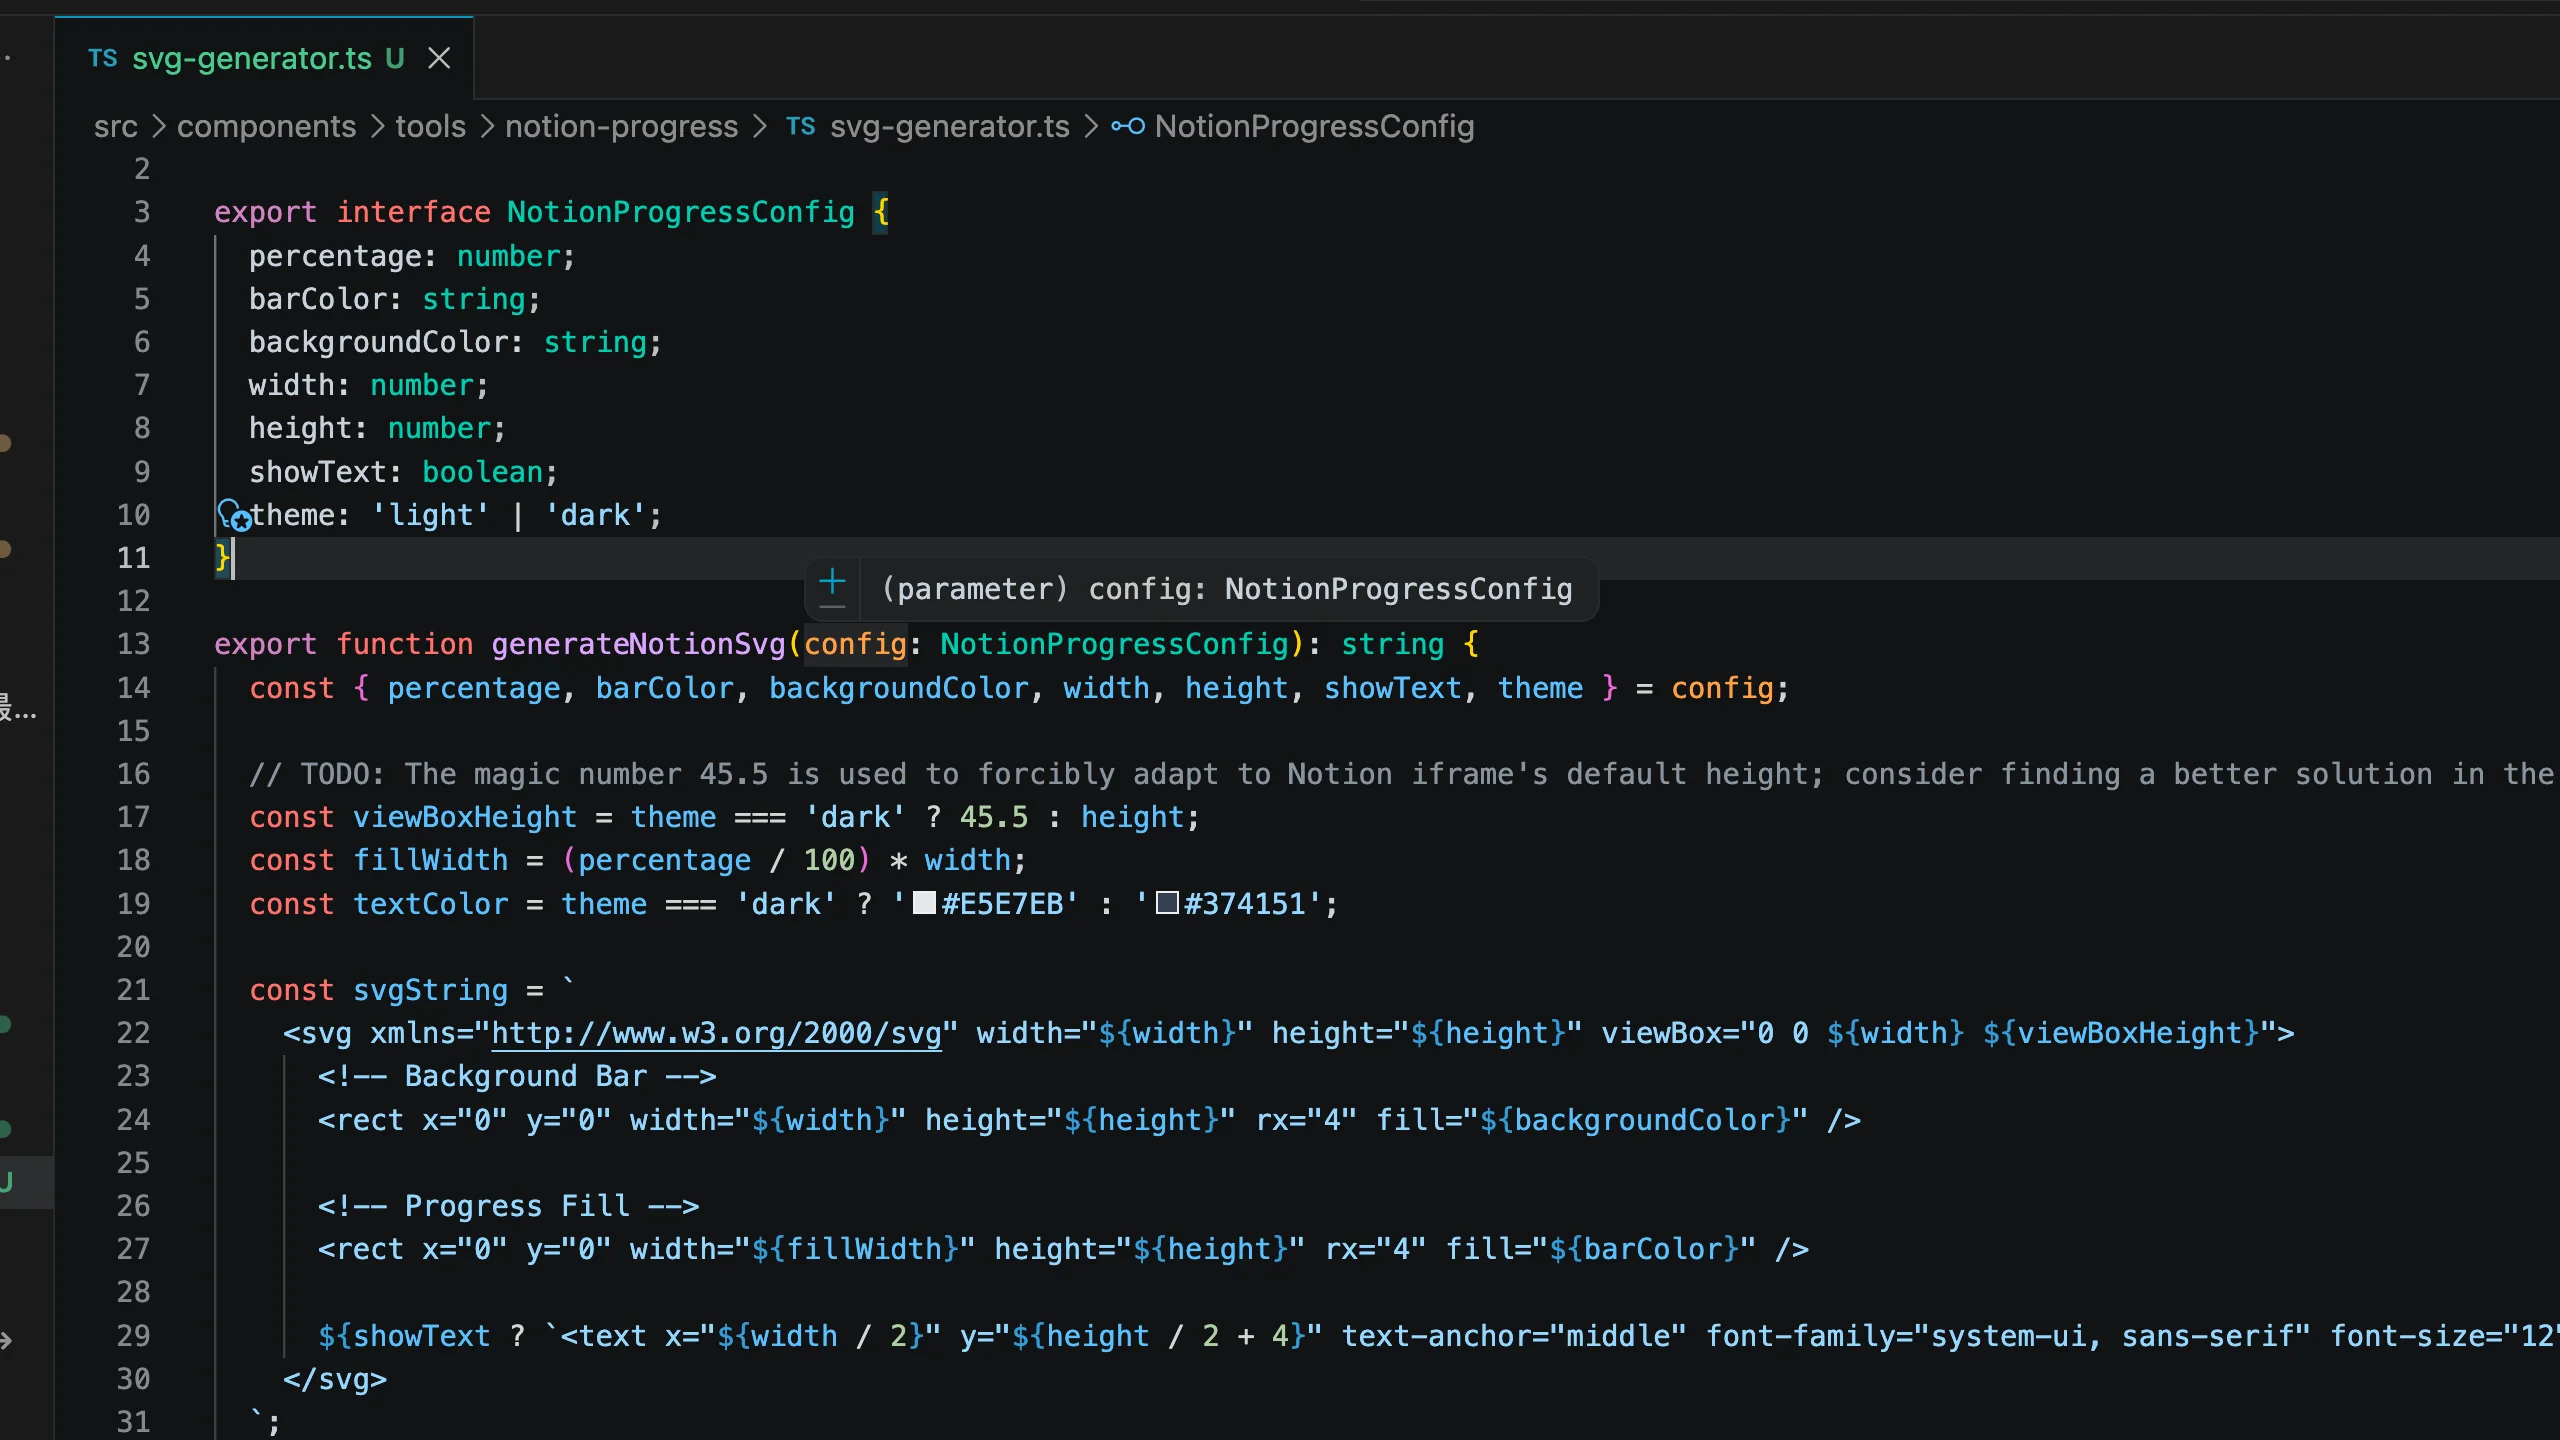Close the svg-generator.ts tab
The width and height of the screenshot is (2560, 1440).
(439, 59)
